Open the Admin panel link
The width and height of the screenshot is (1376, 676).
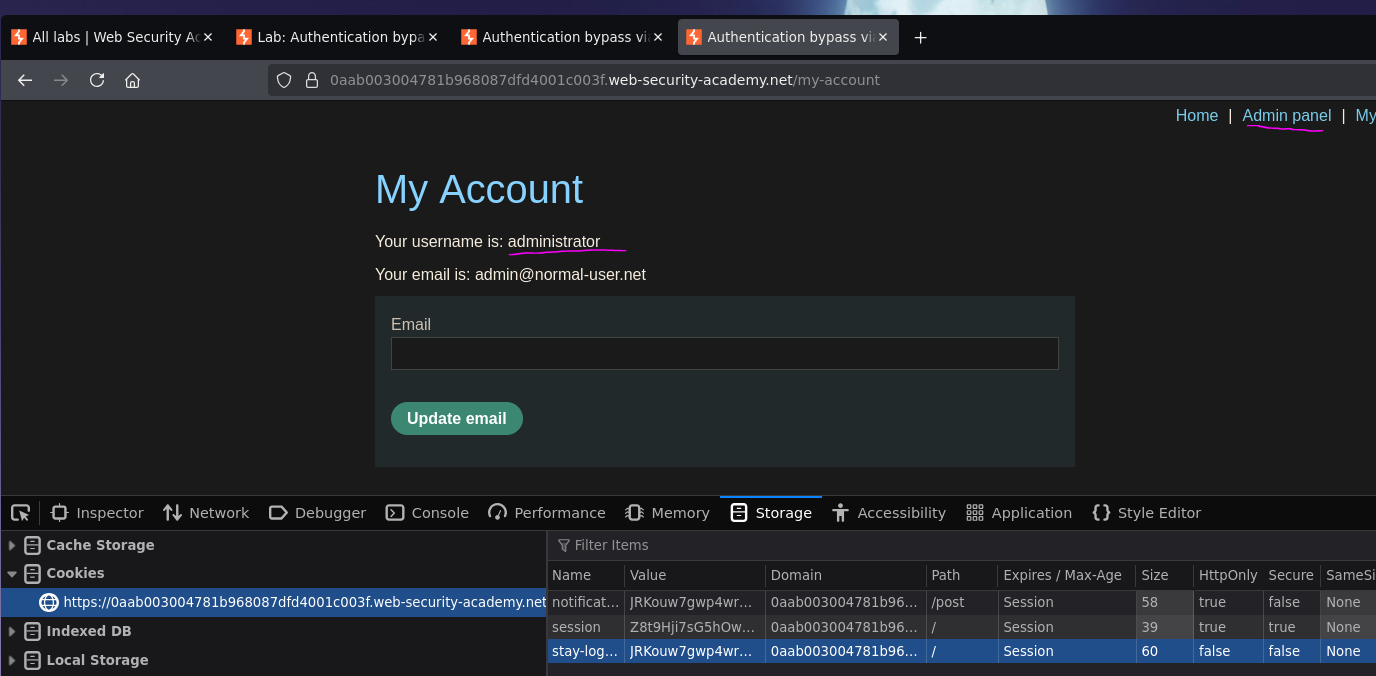click(x=1287, y=116)
